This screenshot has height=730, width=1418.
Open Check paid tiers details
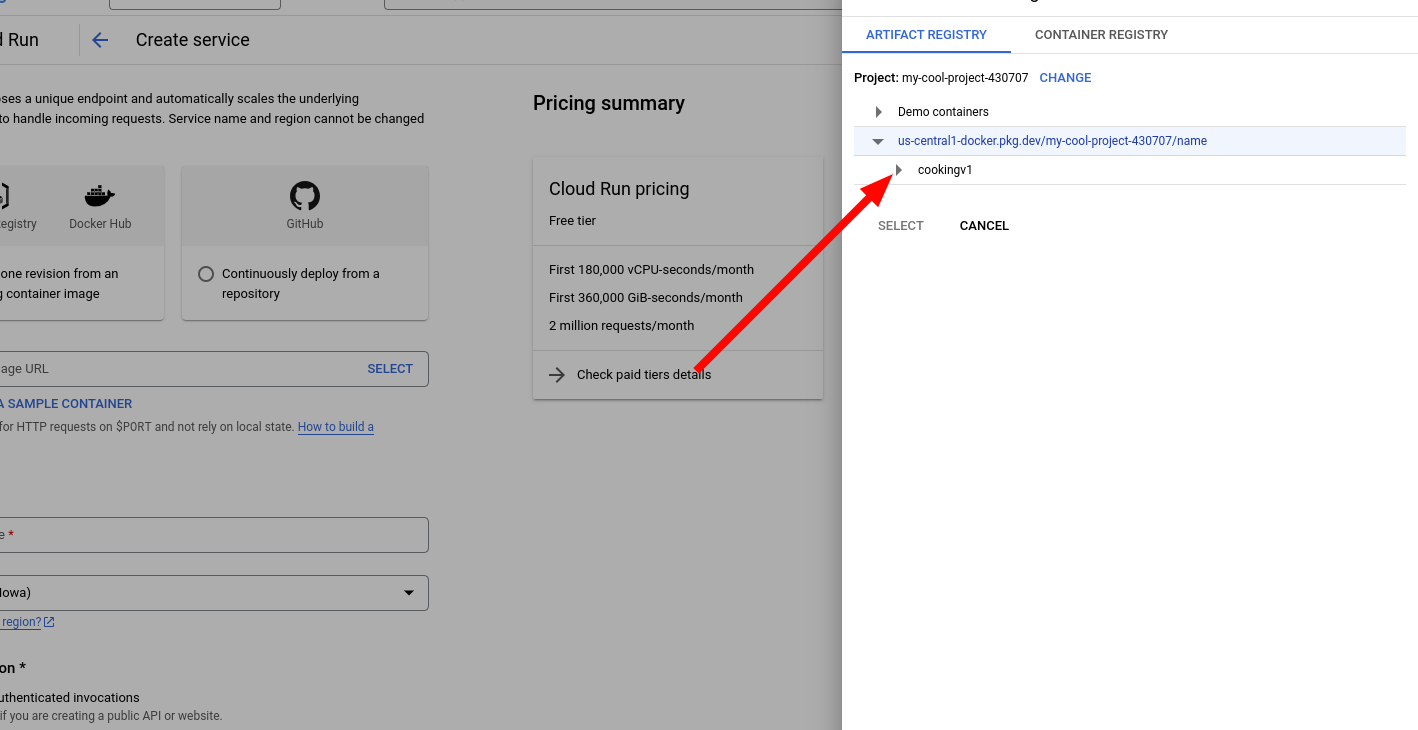click(644, 375)
